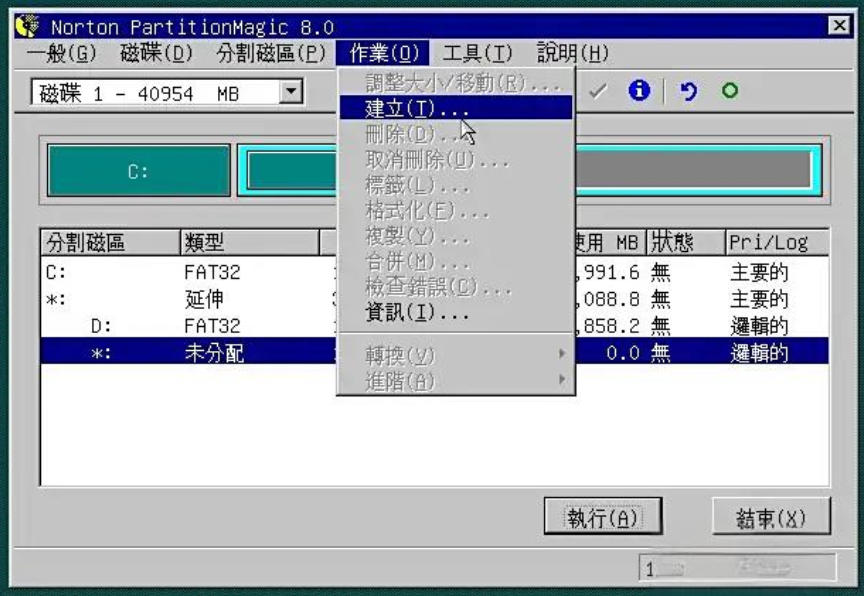Screen dimensions: 864x596
Task: Click FAT32 type in the C: row
Action: coord(212,272)
